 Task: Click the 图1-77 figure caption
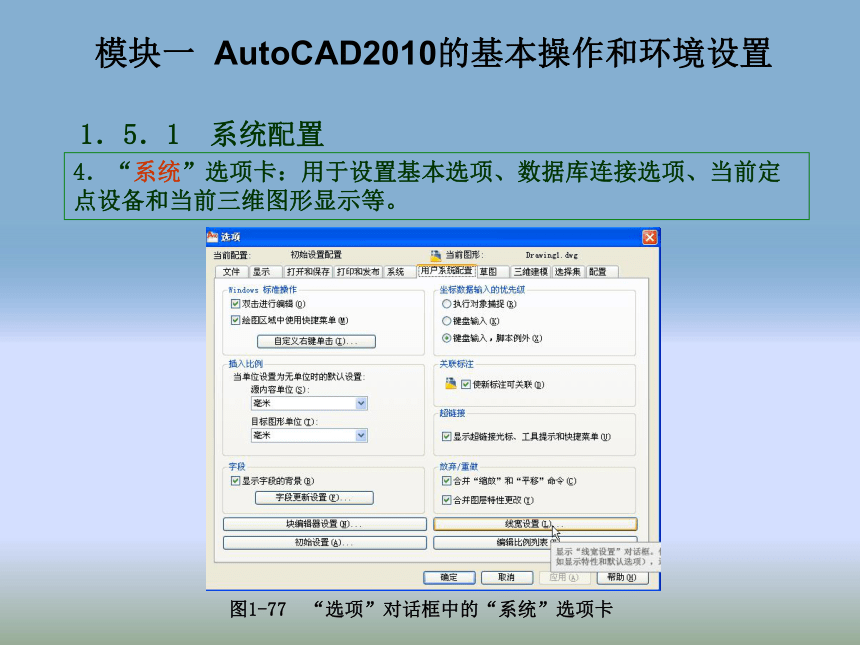point(421,609)
